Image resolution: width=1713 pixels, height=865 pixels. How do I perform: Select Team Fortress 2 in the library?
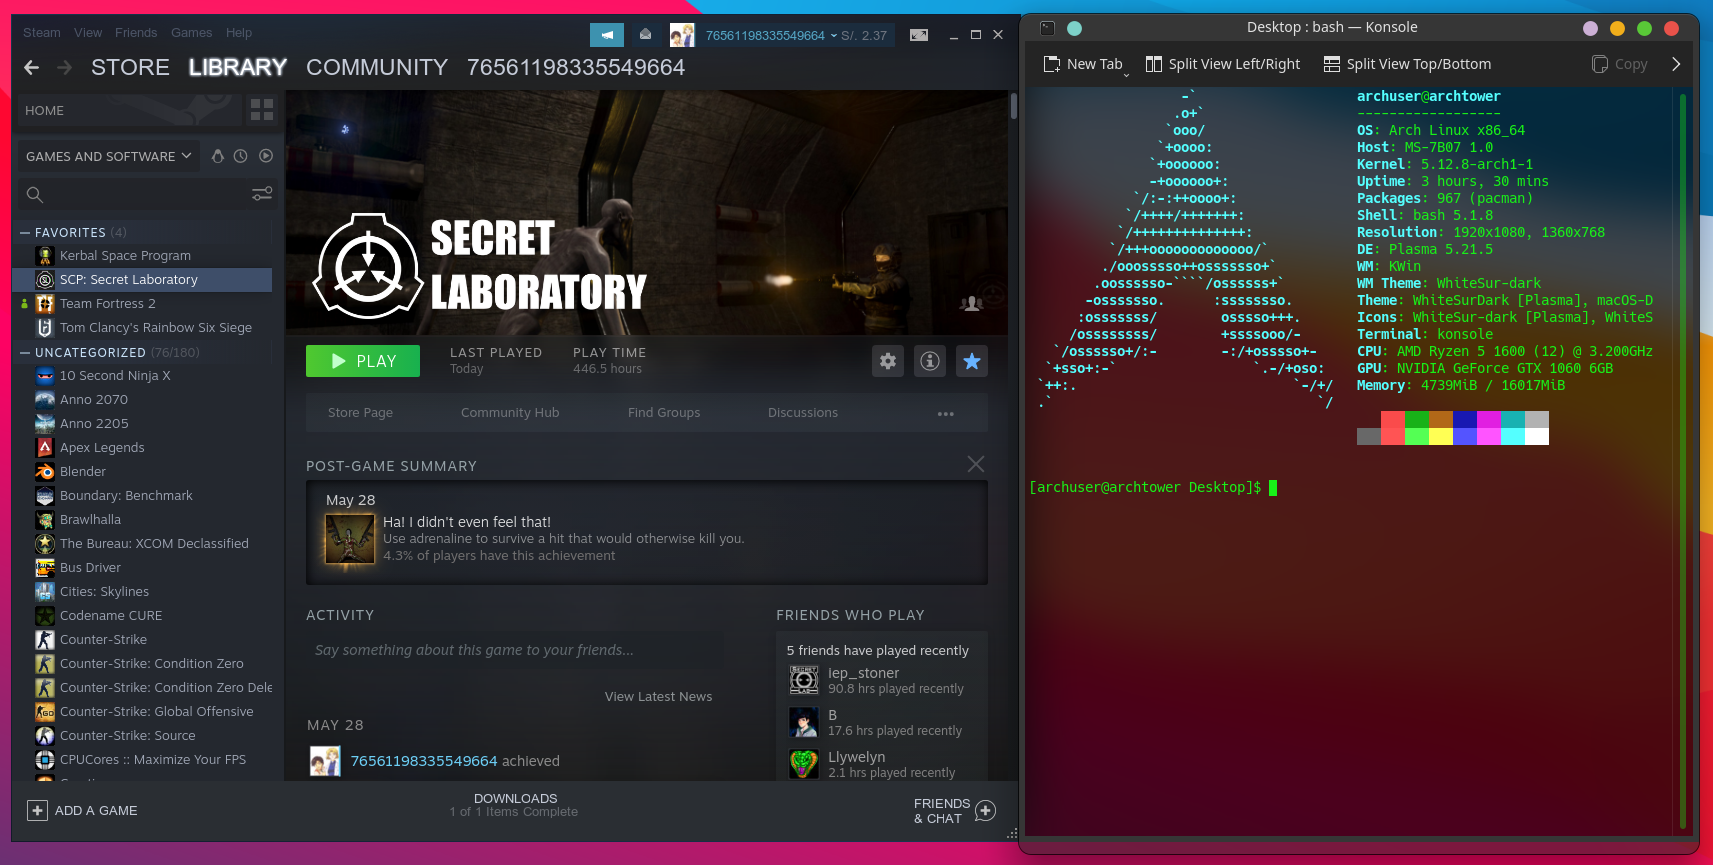pyautogui.click(x=142, y=304)
